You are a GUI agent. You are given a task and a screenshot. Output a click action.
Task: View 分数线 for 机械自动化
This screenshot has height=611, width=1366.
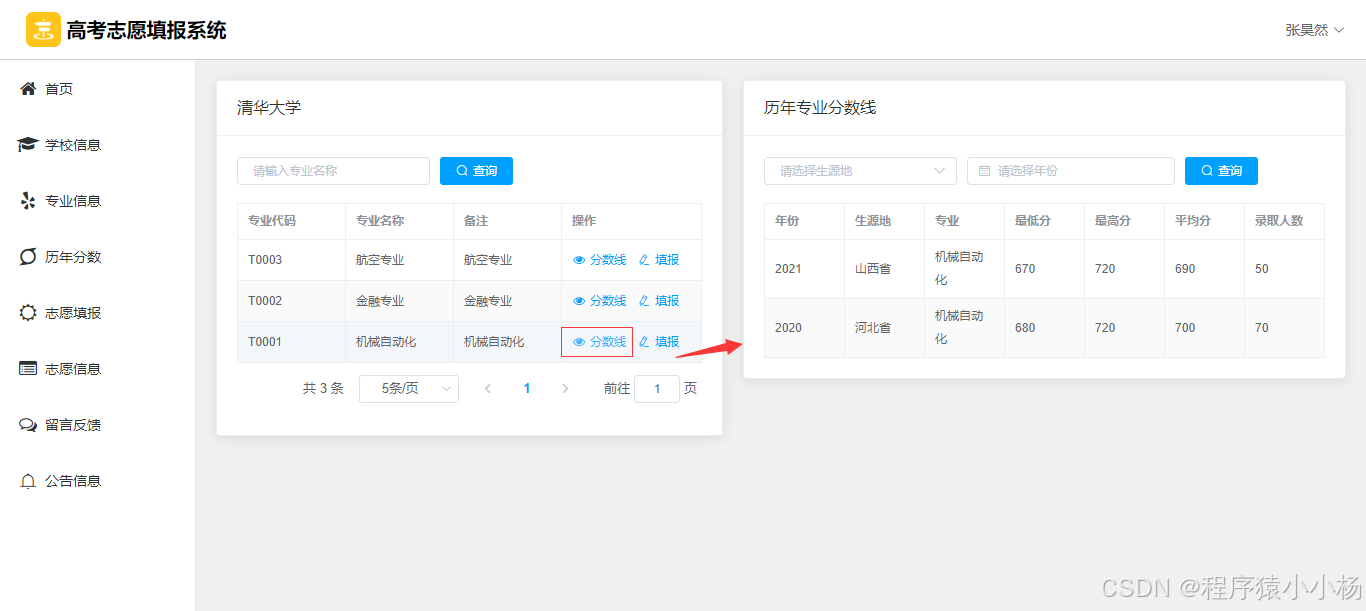pos(599,342)
